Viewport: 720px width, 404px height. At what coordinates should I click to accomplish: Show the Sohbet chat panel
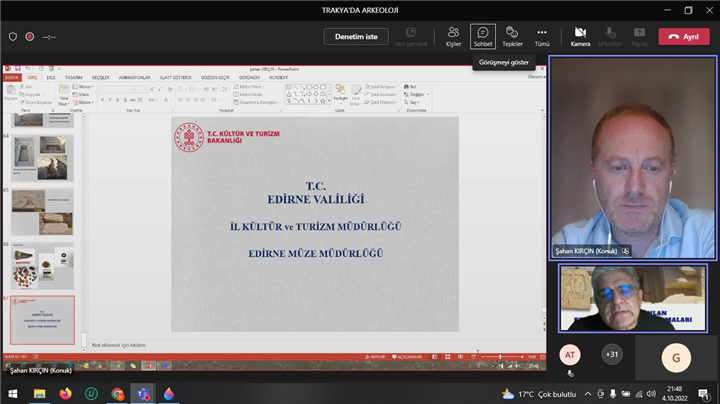point(483,36)
